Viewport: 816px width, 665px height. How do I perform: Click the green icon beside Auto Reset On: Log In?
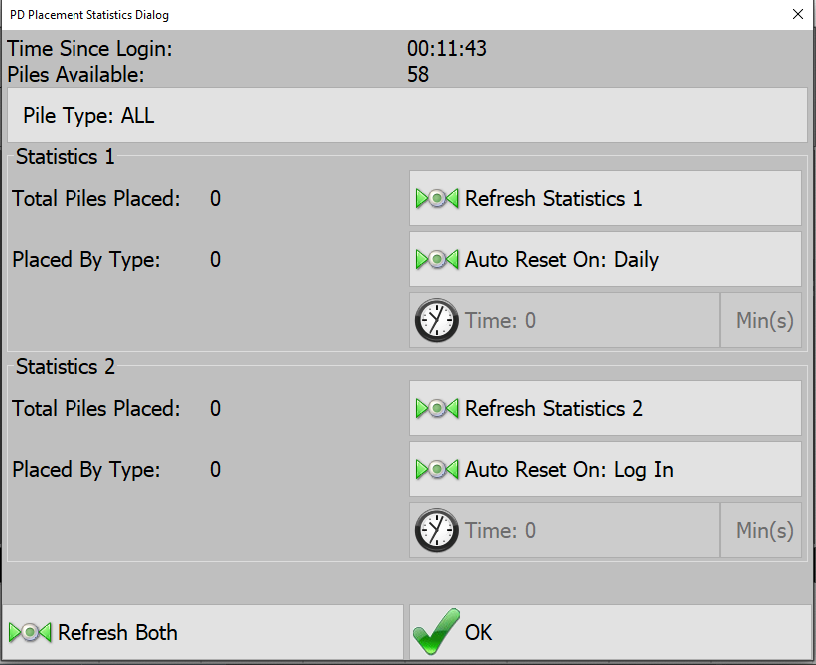[x=437, y=470]
